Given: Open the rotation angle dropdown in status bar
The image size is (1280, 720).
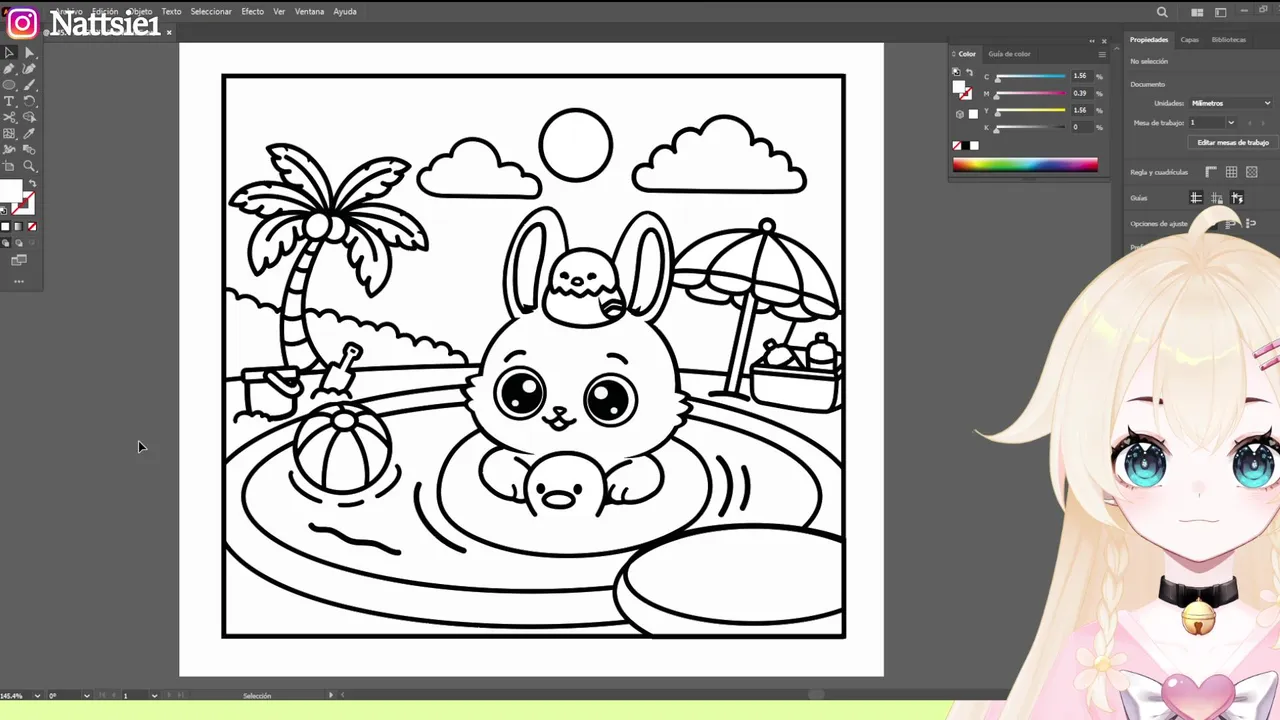Looking at the screenshot, I should (86, 695).
